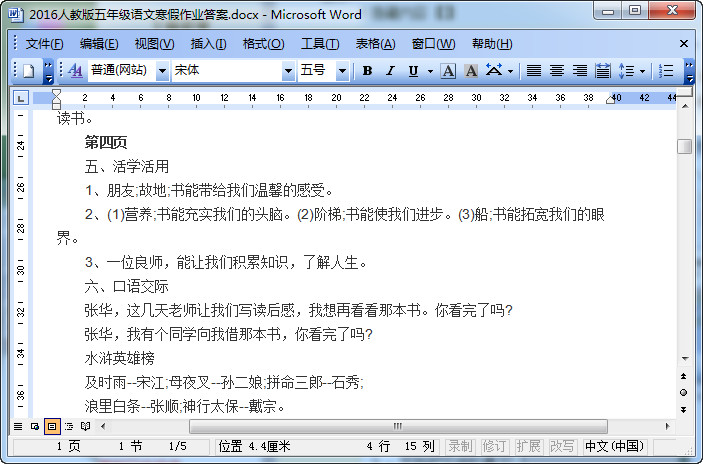Screen dimensions: 703x464
Task: Click horizontal scroll right arrow
Action: pos(667,426)
